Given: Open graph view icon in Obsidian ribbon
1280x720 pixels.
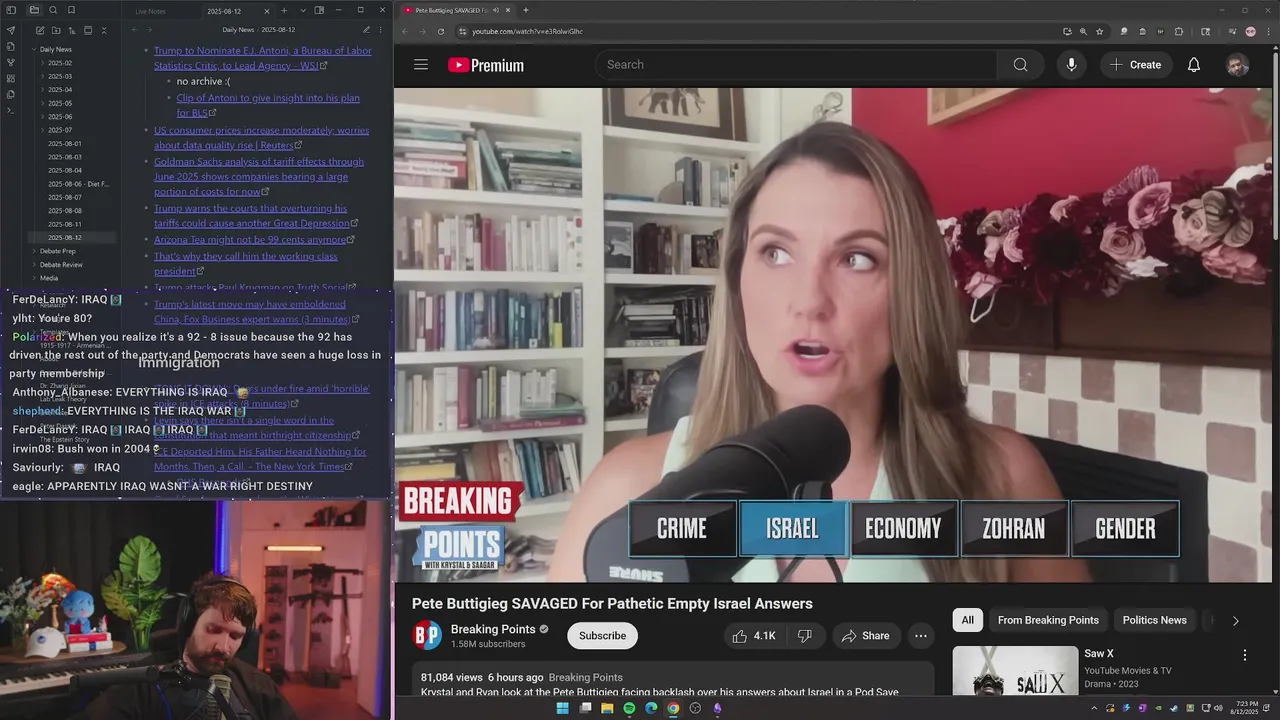Looking at the screenshot, I should click(x=11, y=62).
